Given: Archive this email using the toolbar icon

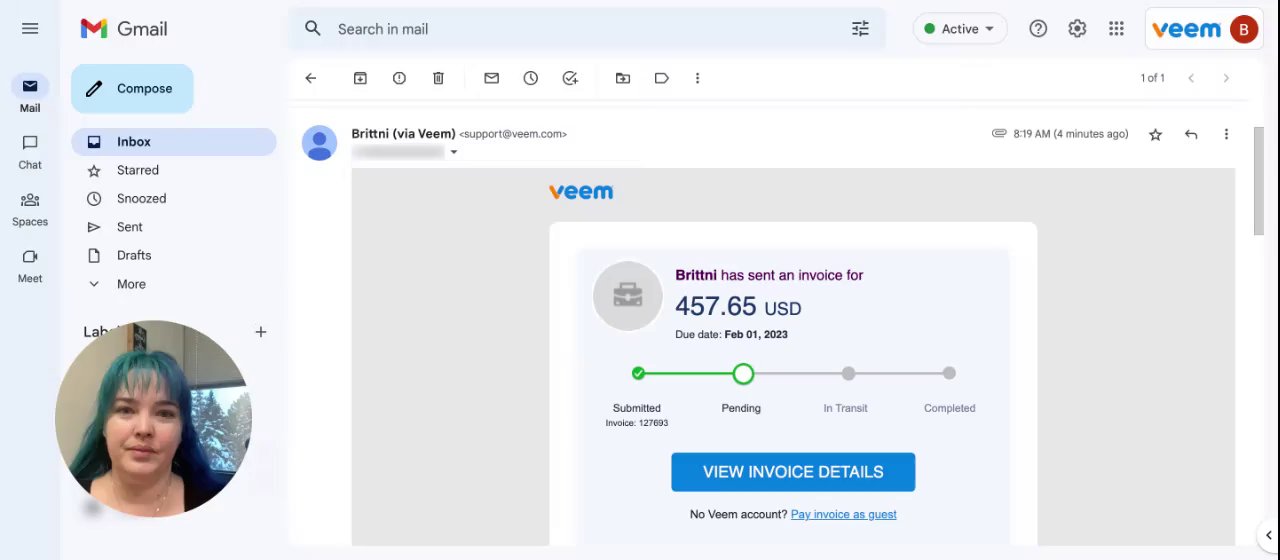Looking at the screenshot, I should pyautogui.click(x=360, y=78).
